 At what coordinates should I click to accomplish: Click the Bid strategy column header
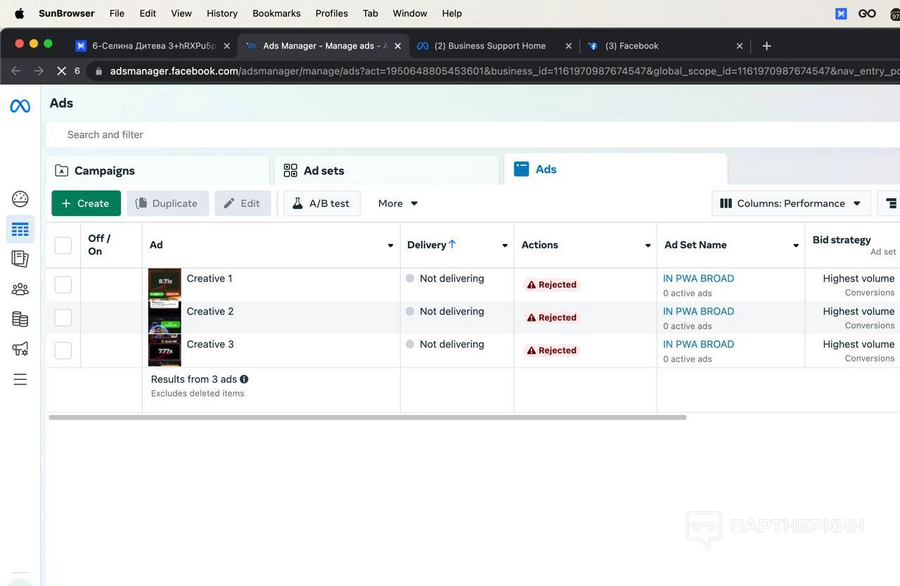pos(841,240)
